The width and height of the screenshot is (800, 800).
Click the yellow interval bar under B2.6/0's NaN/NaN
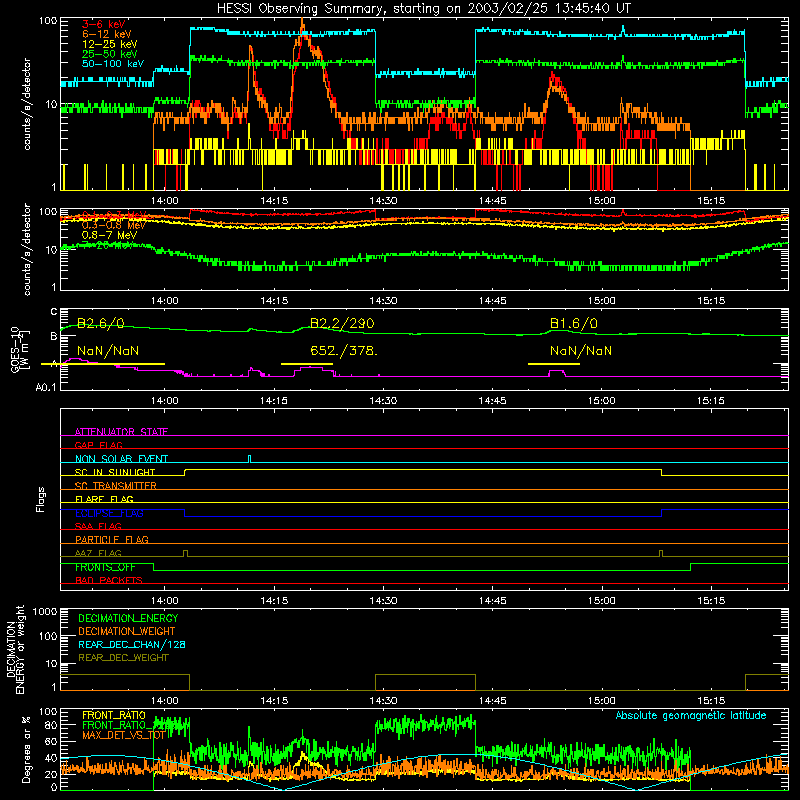pos(103,364)
